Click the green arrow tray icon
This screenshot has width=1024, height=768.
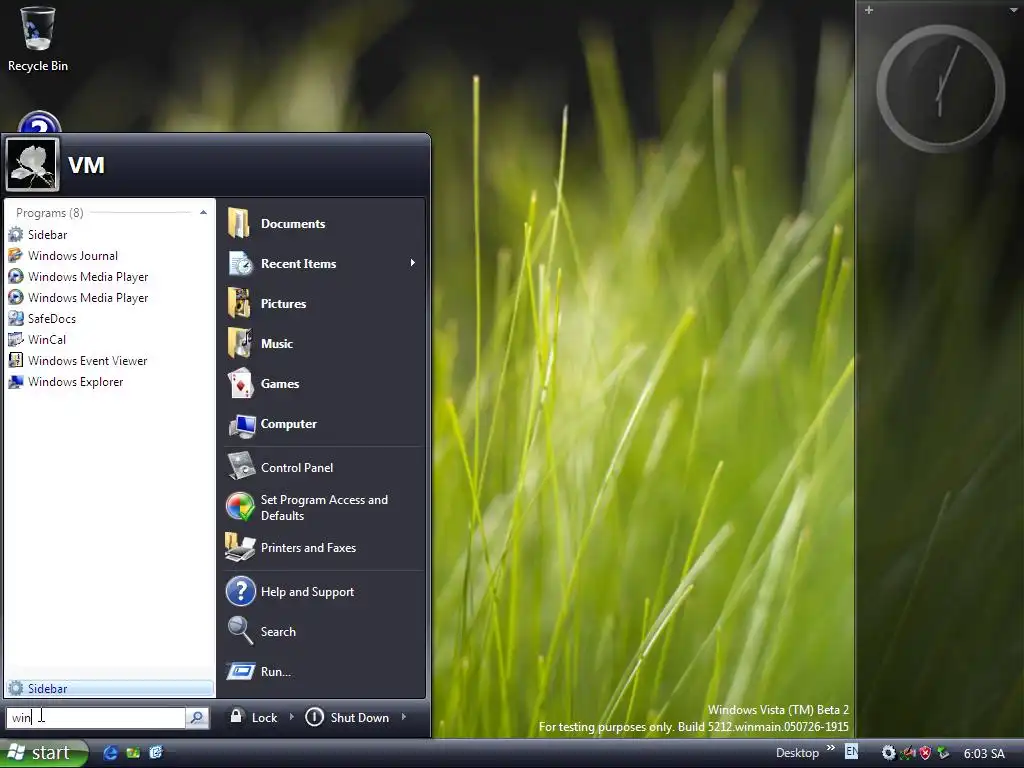943,753
